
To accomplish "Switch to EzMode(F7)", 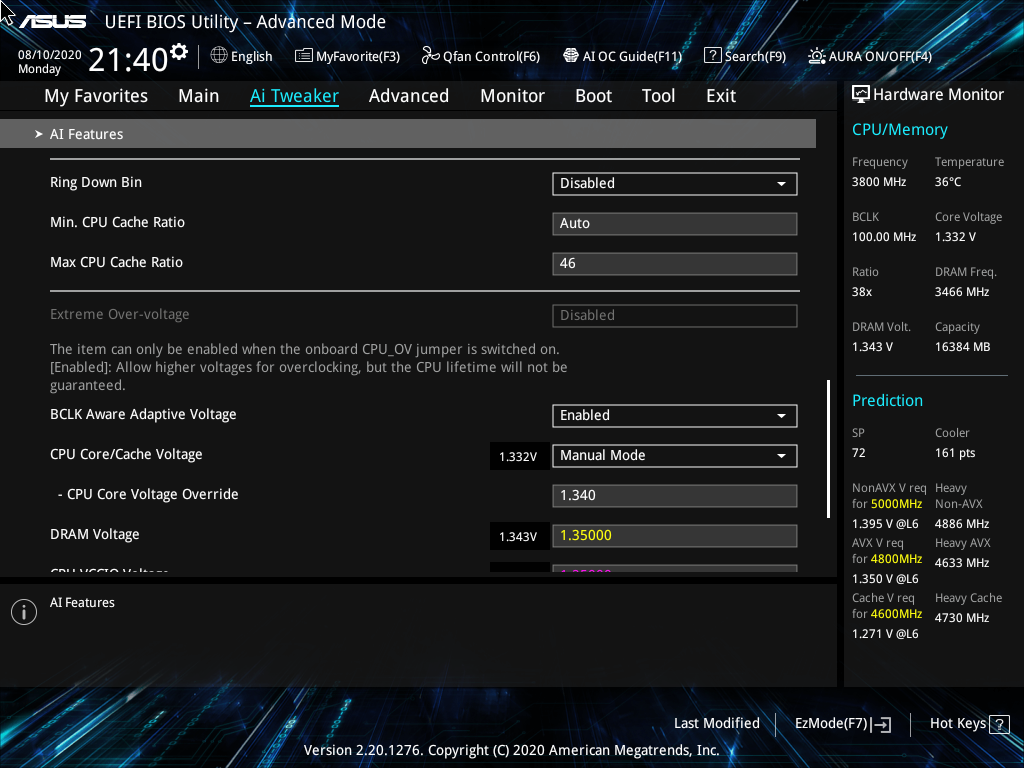I will coord(831,724).
